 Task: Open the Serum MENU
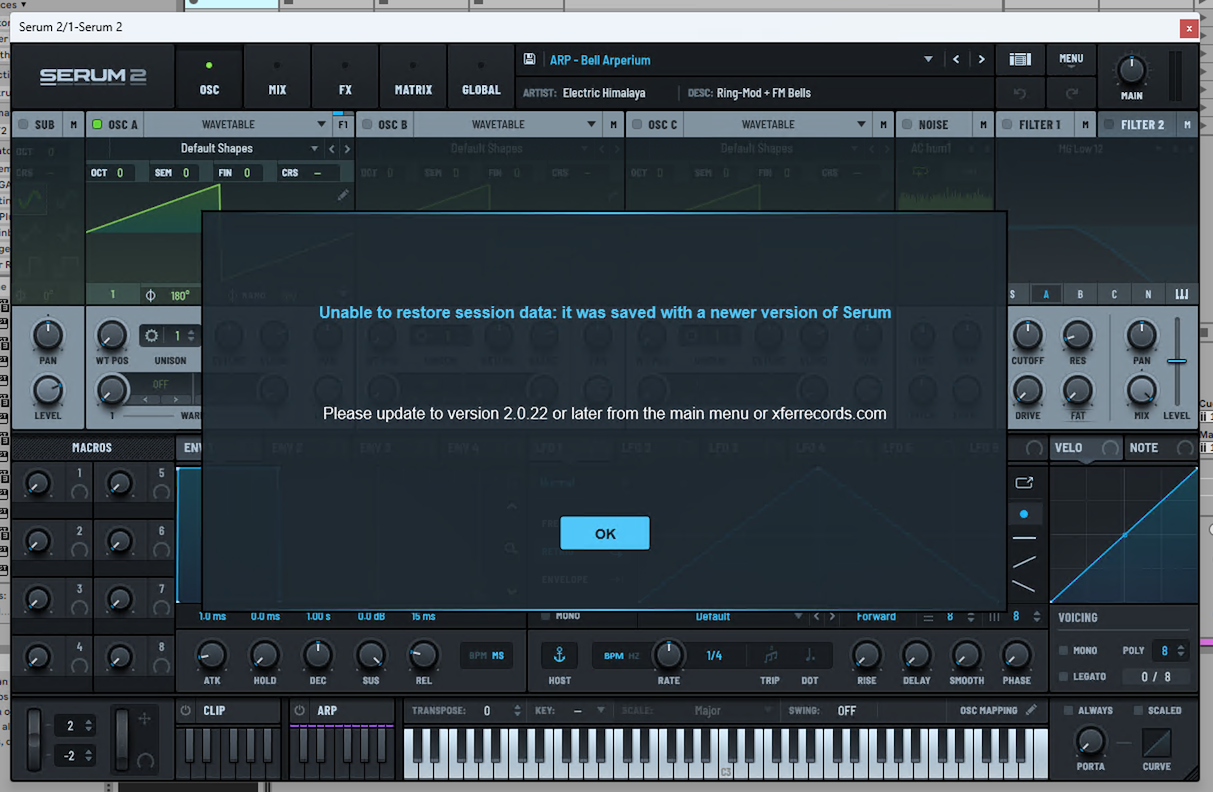point(1071,59)
